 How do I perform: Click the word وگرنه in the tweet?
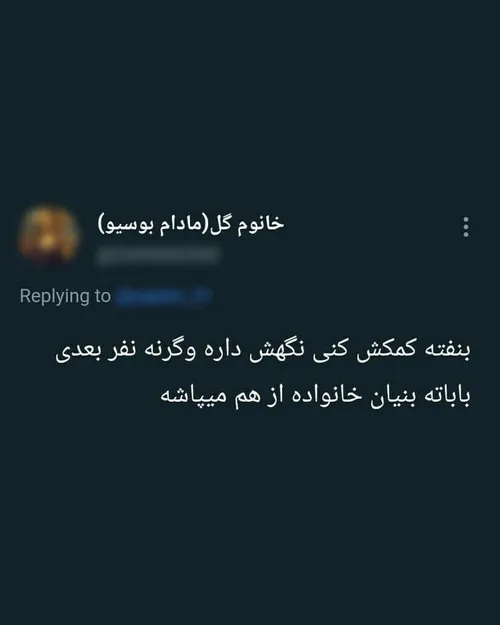(171, 350)
